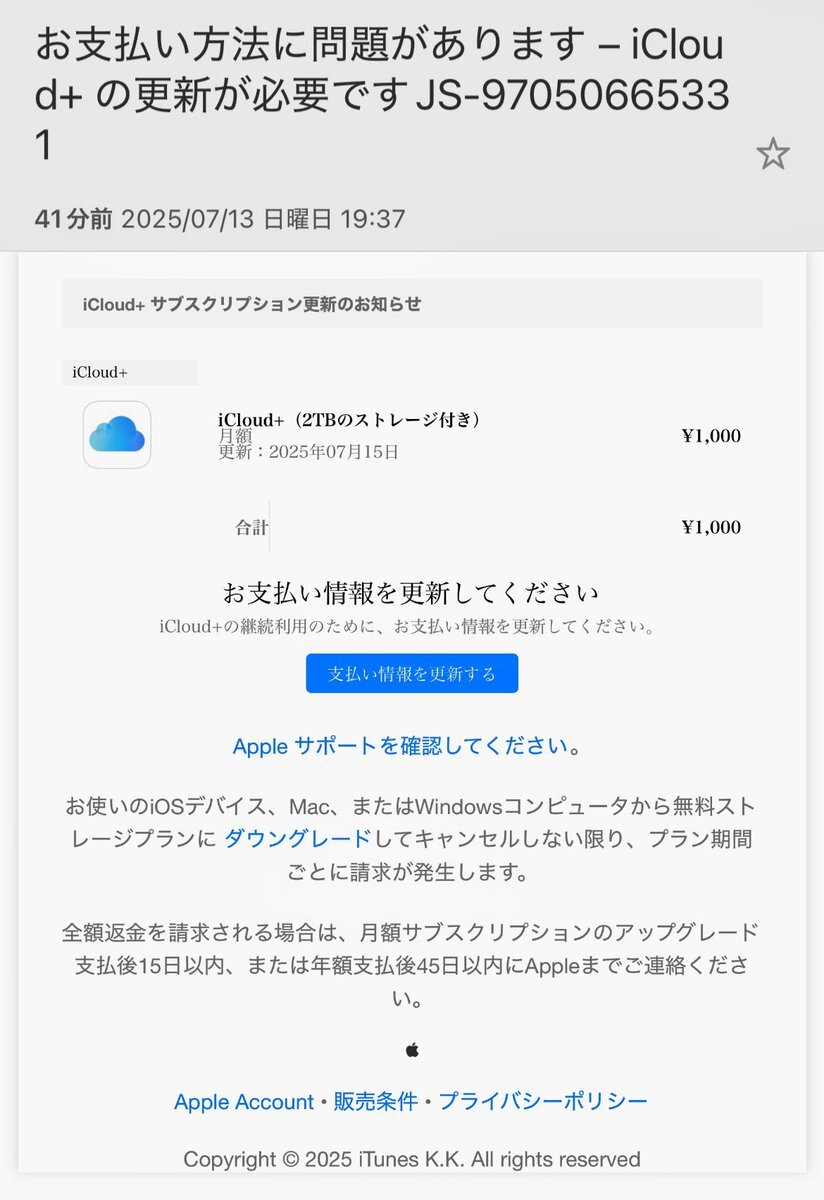Image resolution: width=824 pixels, height=1200 pixels.
Task: Open the ダウングレード link
Action: [297, 838]
